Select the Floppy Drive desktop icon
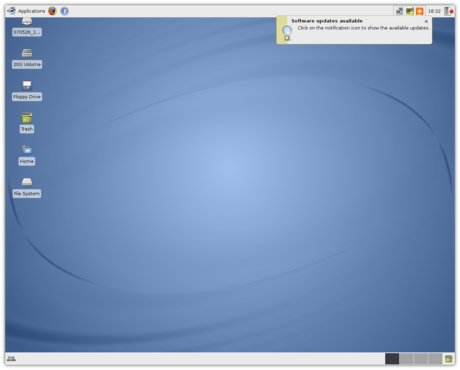 [27, 91]
